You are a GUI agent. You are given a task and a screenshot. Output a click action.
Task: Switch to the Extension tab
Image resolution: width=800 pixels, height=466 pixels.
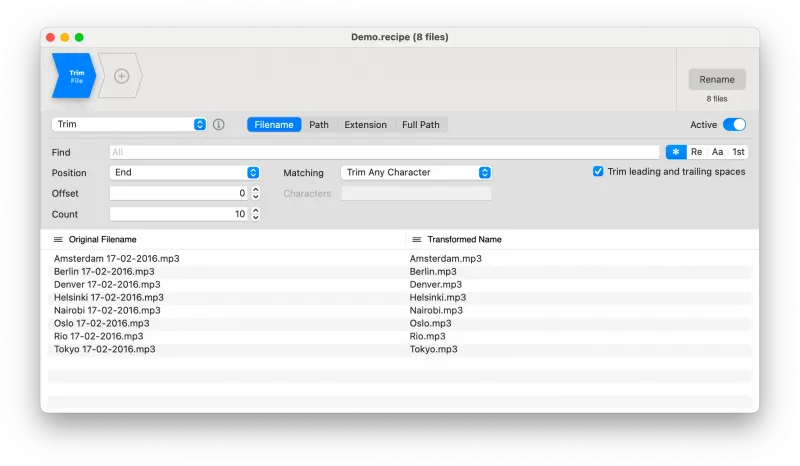(x=365, y=125)
